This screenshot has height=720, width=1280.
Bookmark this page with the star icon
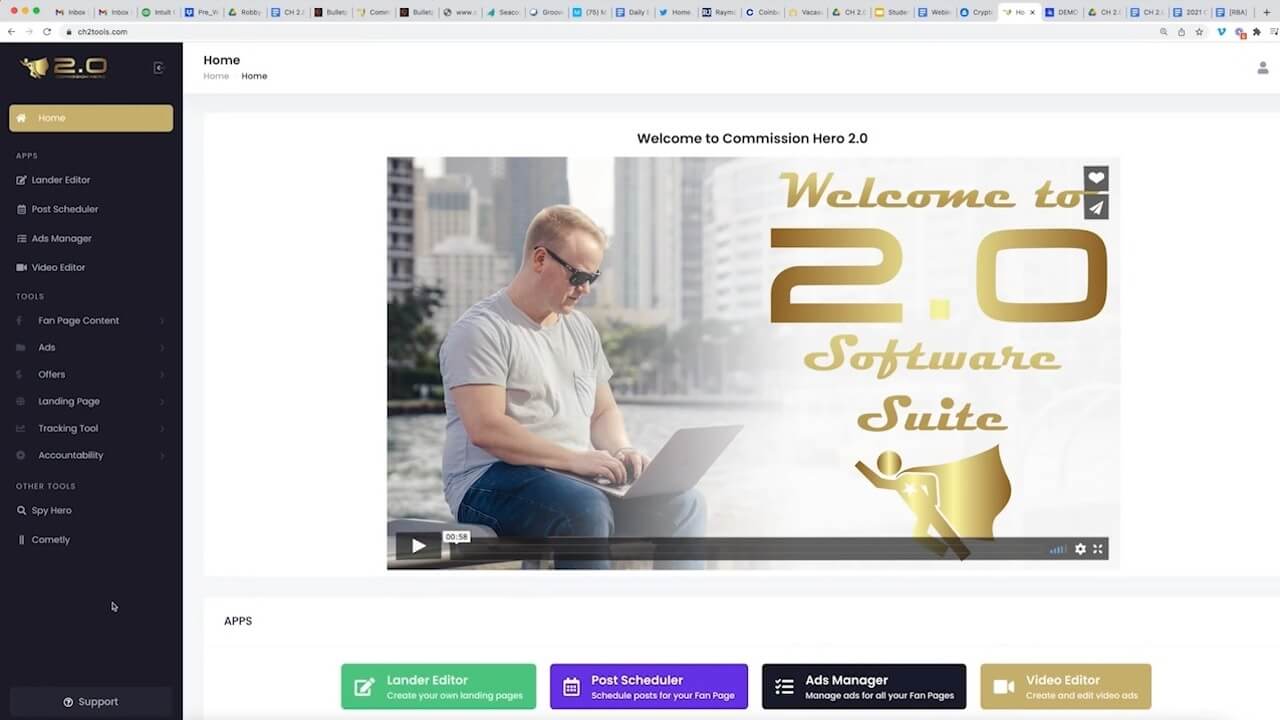click(x=1199, y=32)
